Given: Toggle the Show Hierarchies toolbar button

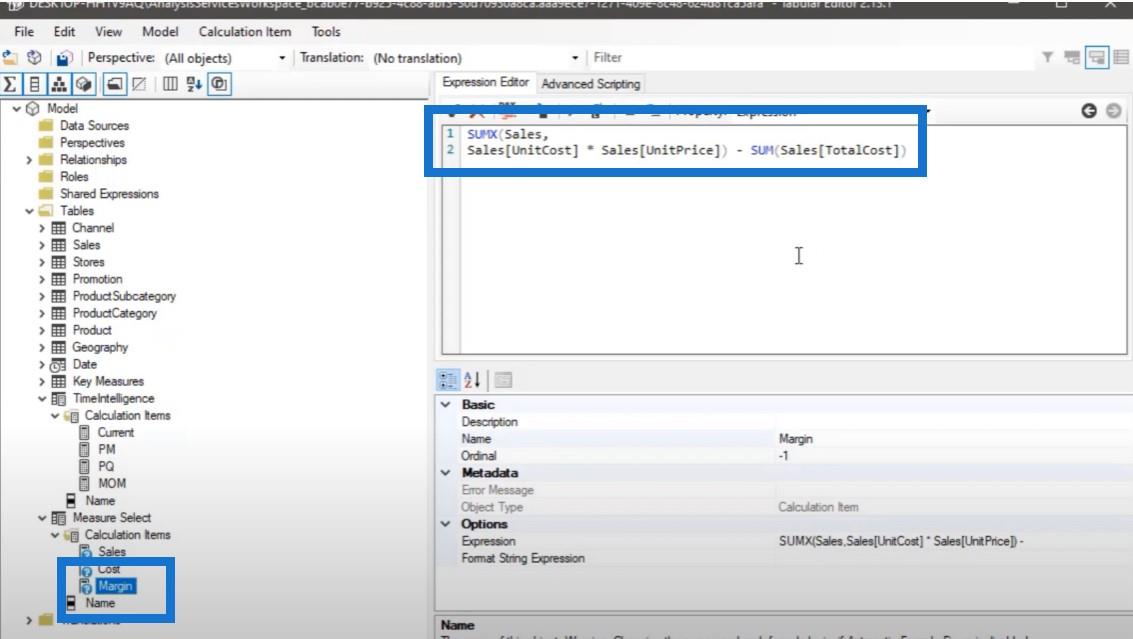Looking at the screenshot, I should point(59,84).
